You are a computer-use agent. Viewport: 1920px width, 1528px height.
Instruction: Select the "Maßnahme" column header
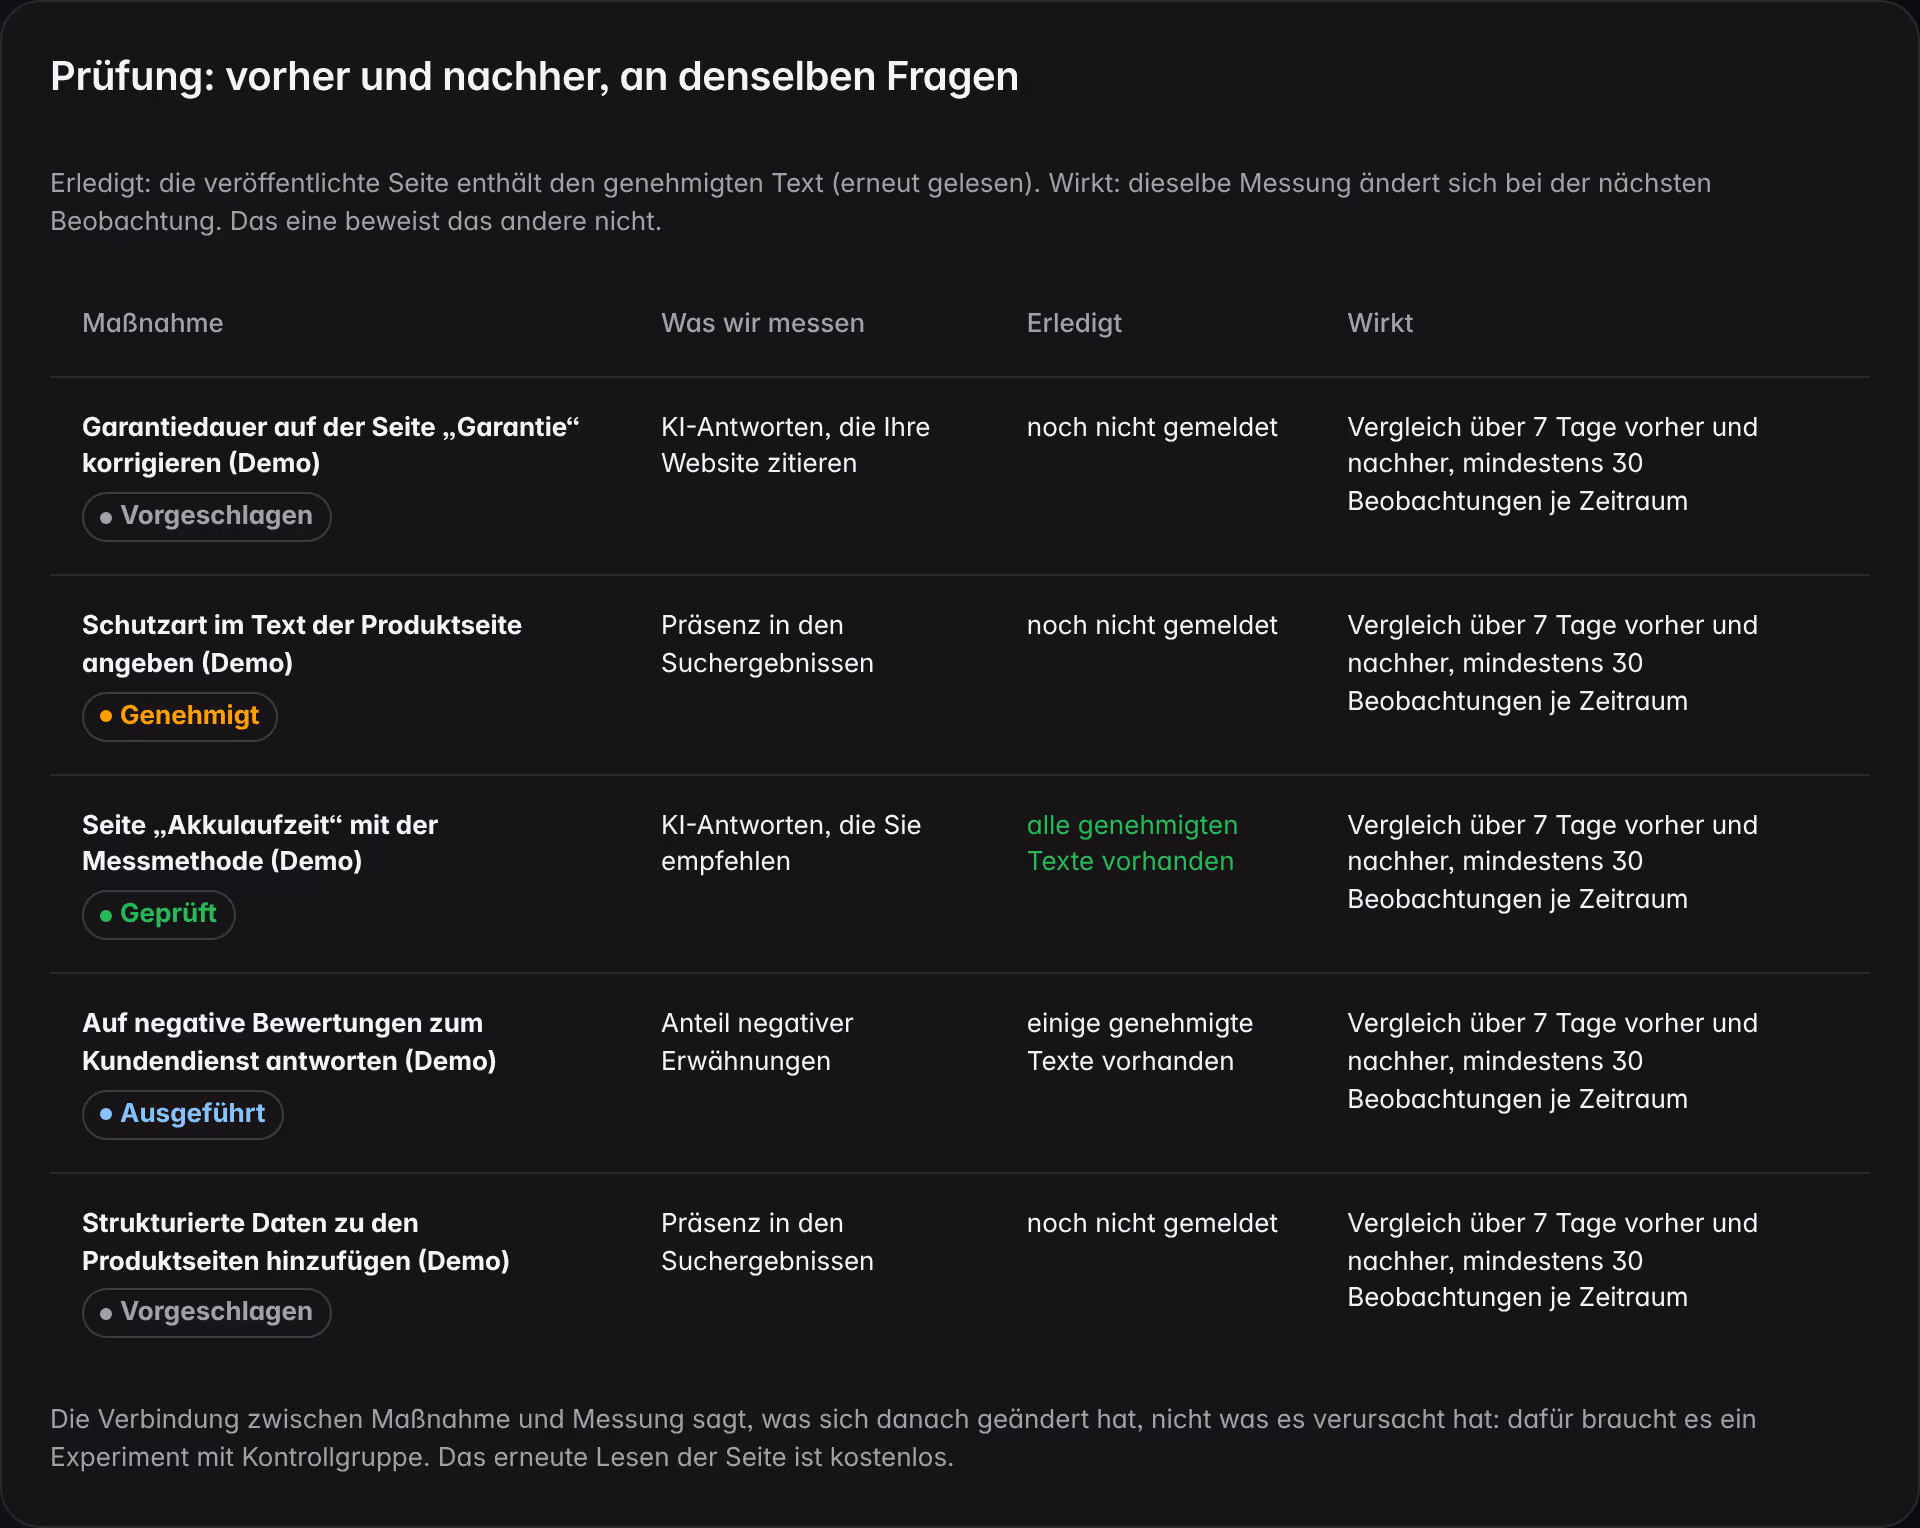pos(153,323)
